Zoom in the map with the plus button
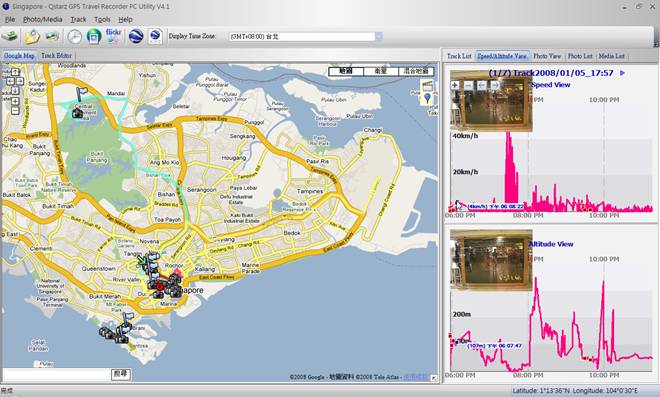The image size is (660, 397). 15,101
